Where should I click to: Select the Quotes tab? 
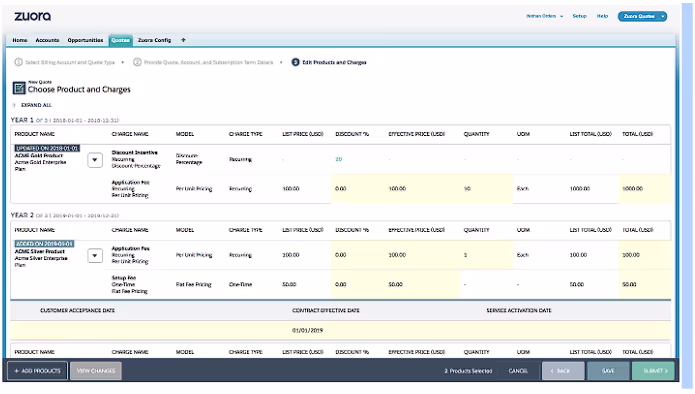(x=120, y=40)
